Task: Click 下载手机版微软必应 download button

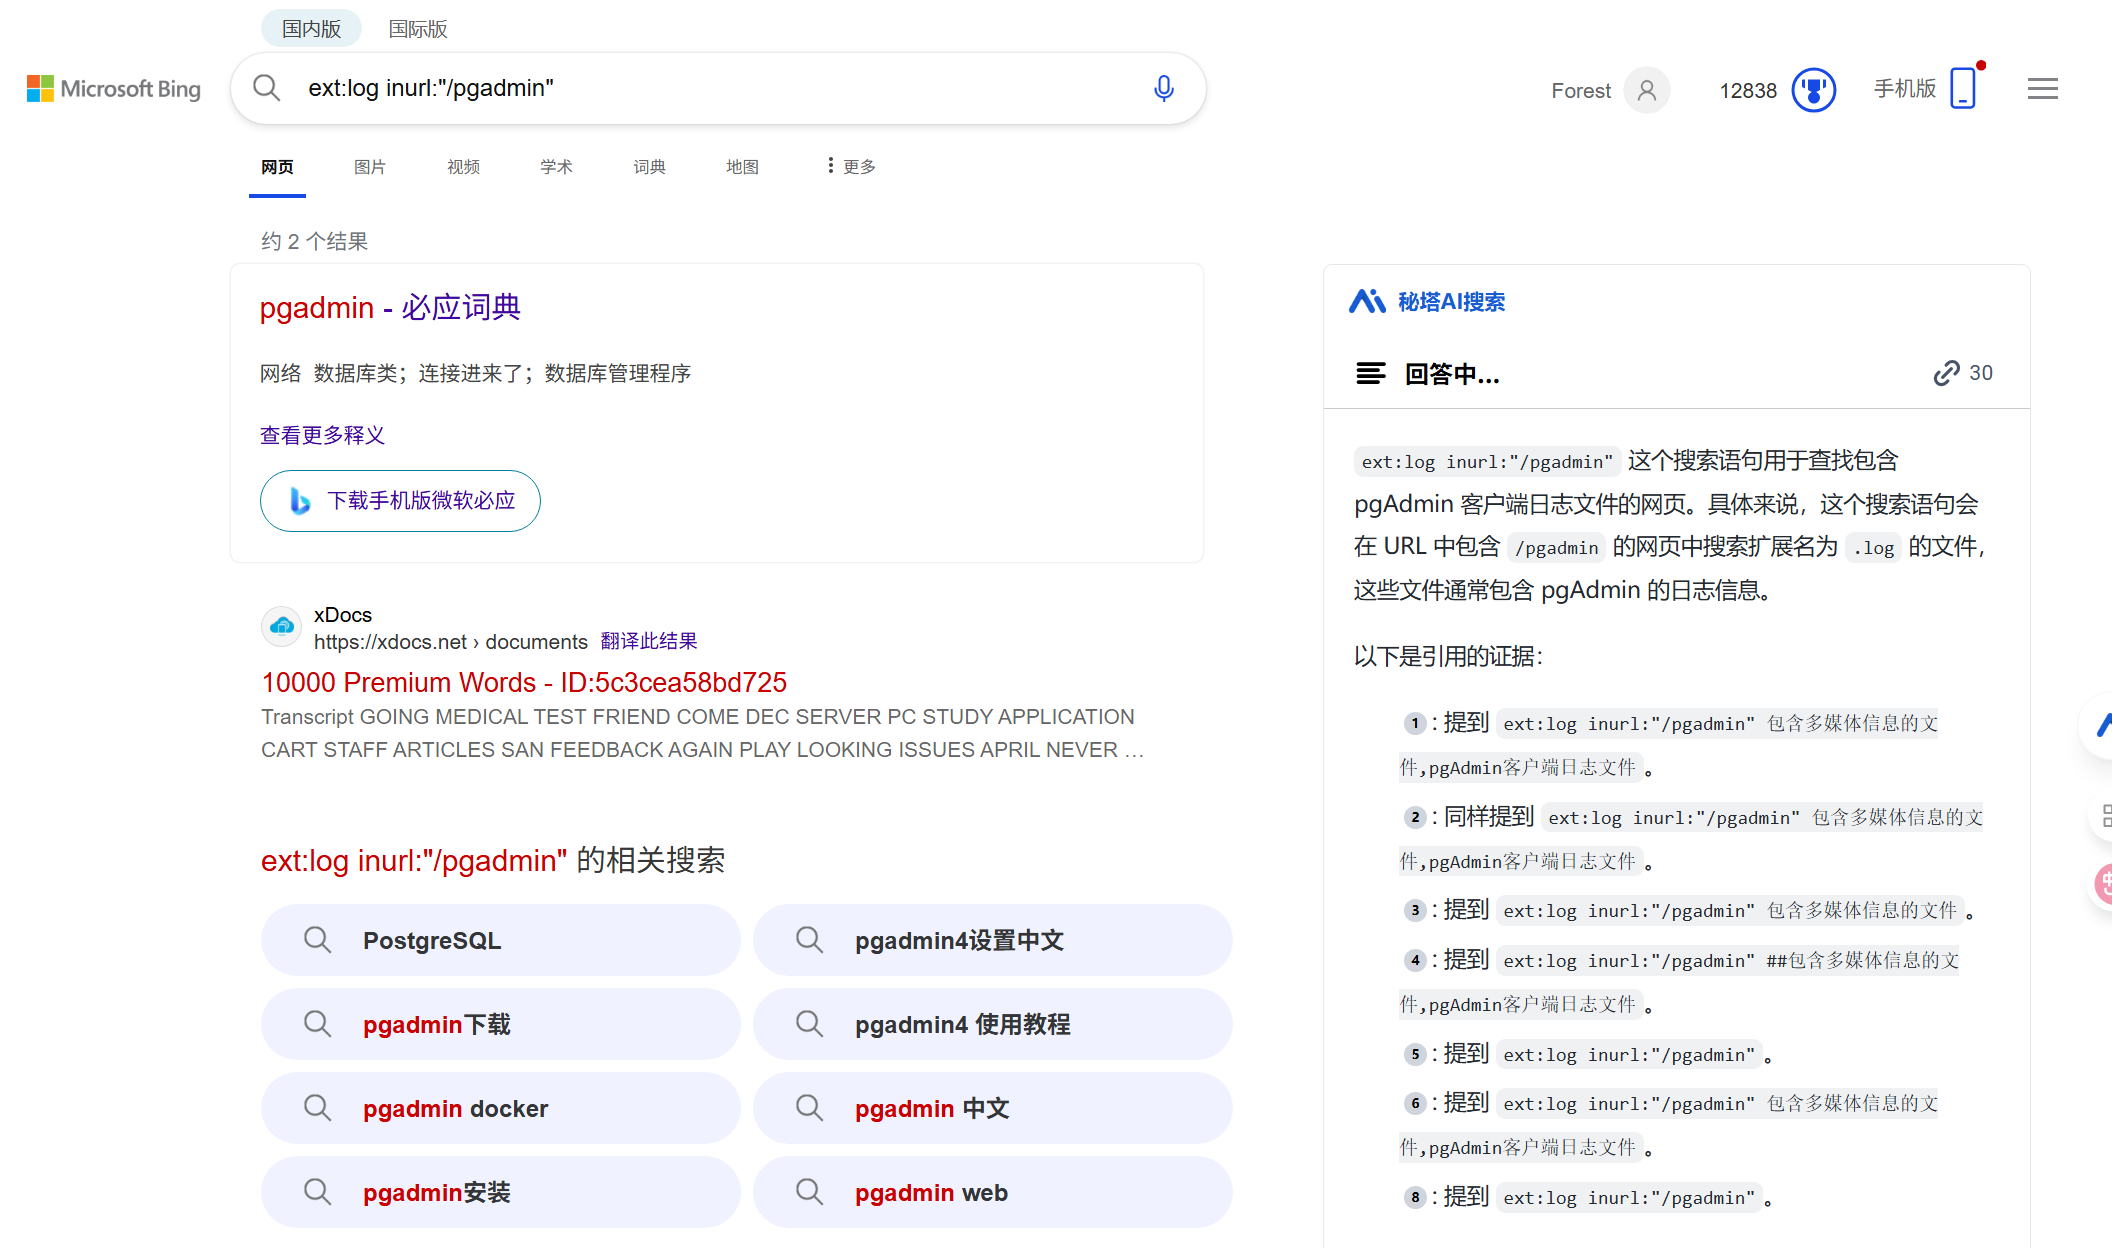Action: tap(400, 501)
